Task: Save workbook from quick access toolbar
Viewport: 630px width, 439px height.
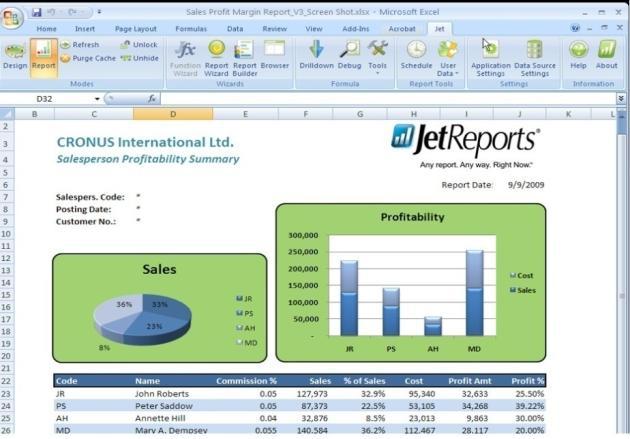Action: (37, 12)
